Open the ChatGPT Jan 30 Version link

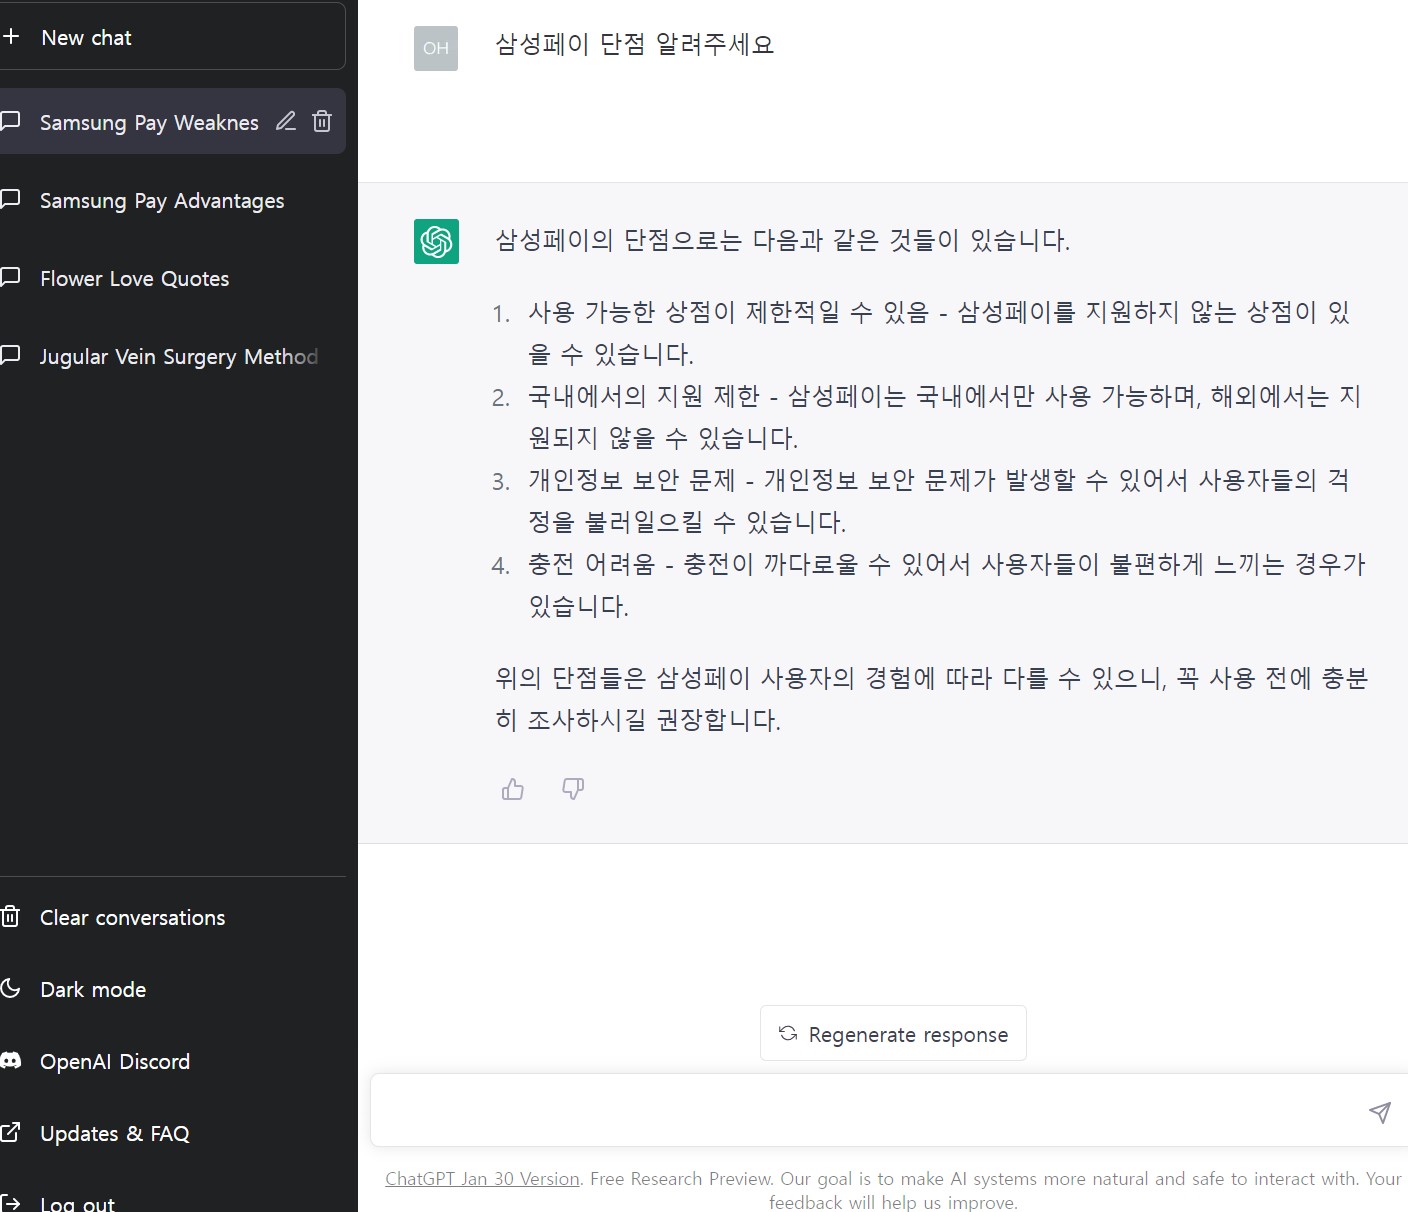482,1179
